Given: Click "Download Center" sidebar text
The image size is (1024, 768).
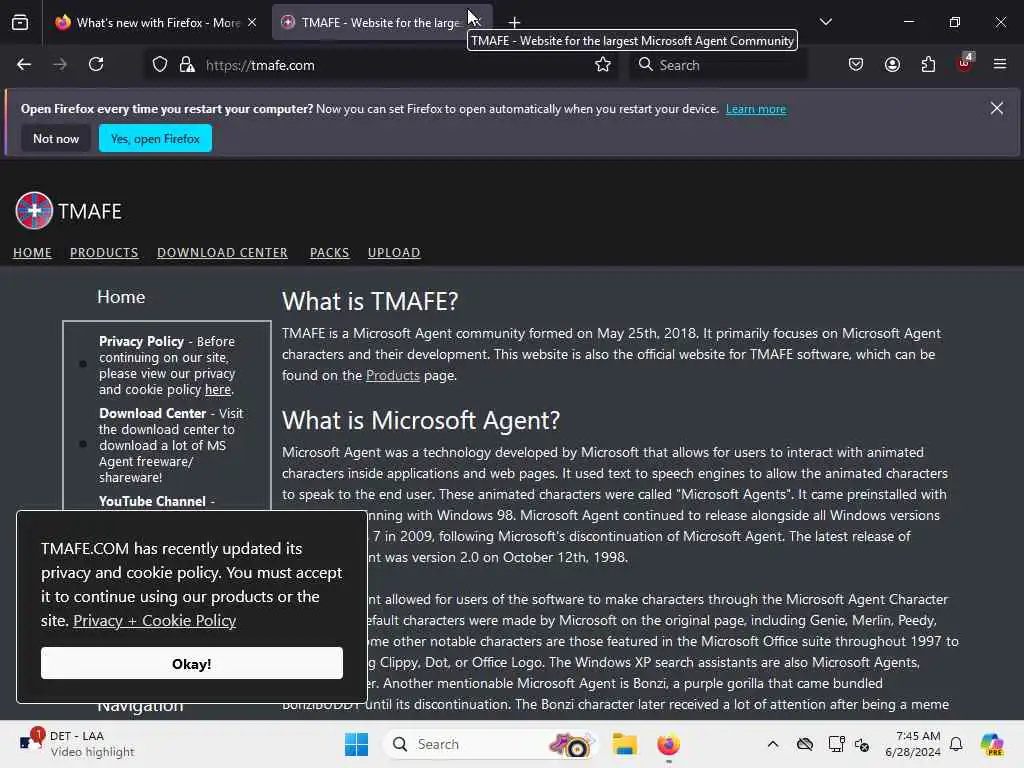Looking at the screenshot, I should (152, 413).
